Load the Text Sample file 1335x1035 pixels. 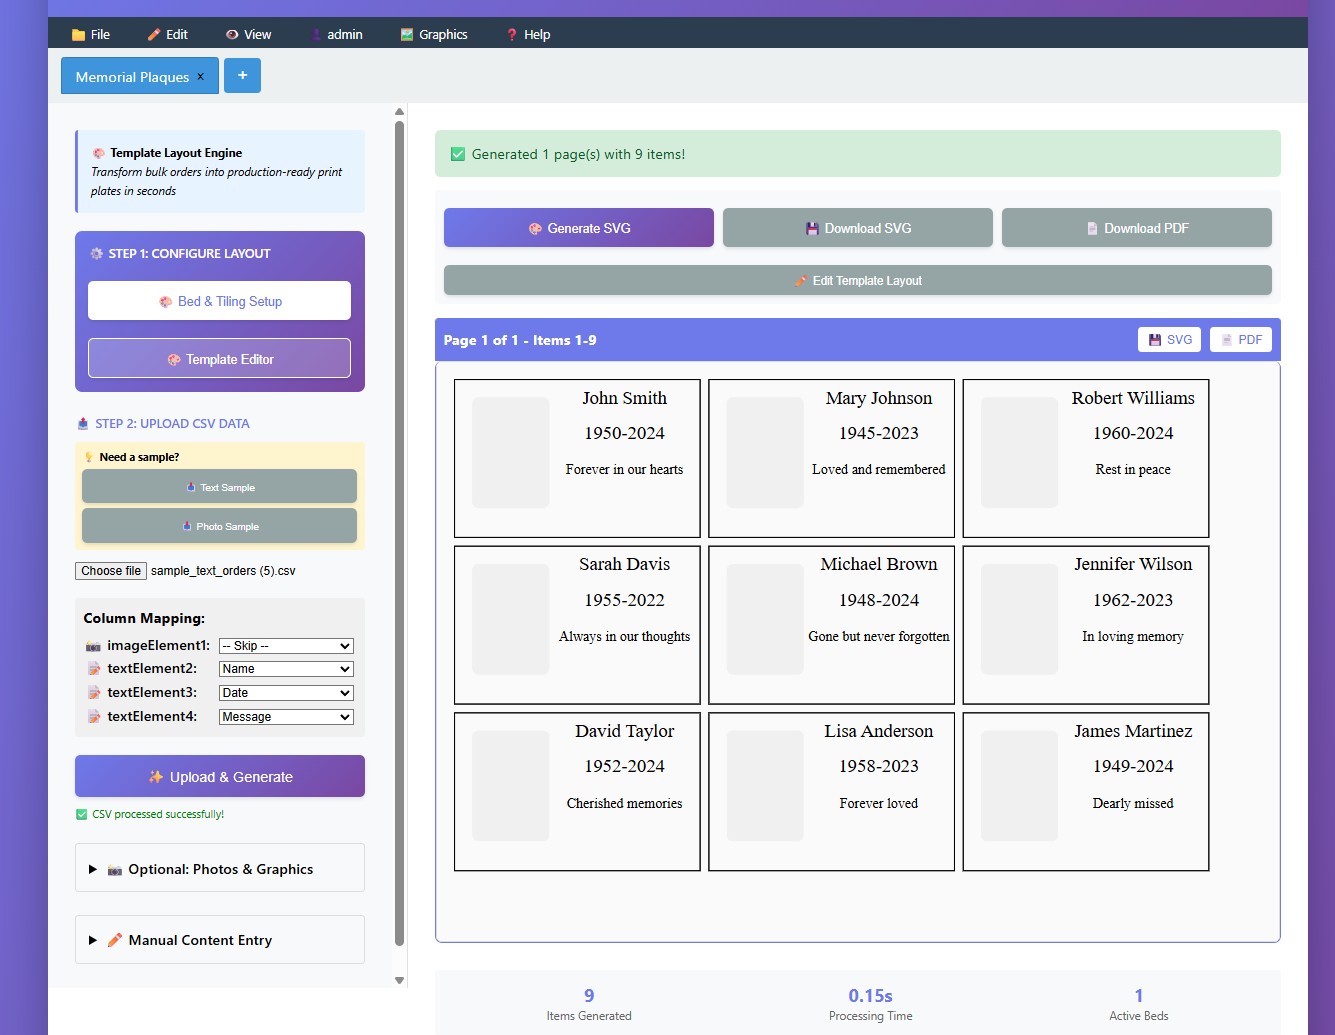[219, 487]
